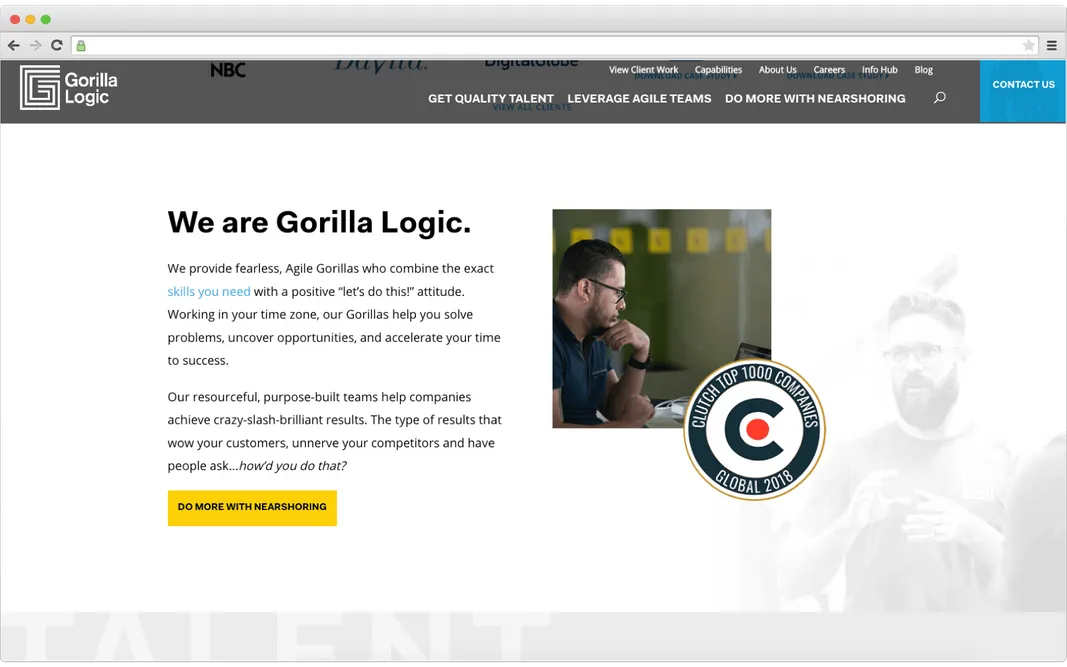
Task: Reload the page with refresh icon
Action: pyautogui.click(x=57, y=46)
